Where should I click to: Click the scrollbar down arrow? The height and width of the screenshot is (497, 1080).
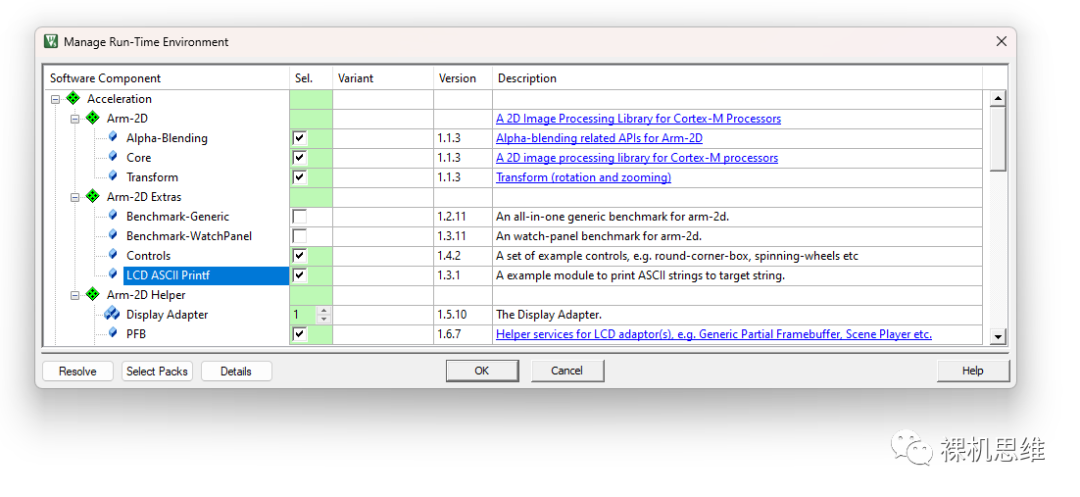pos(997,336)
